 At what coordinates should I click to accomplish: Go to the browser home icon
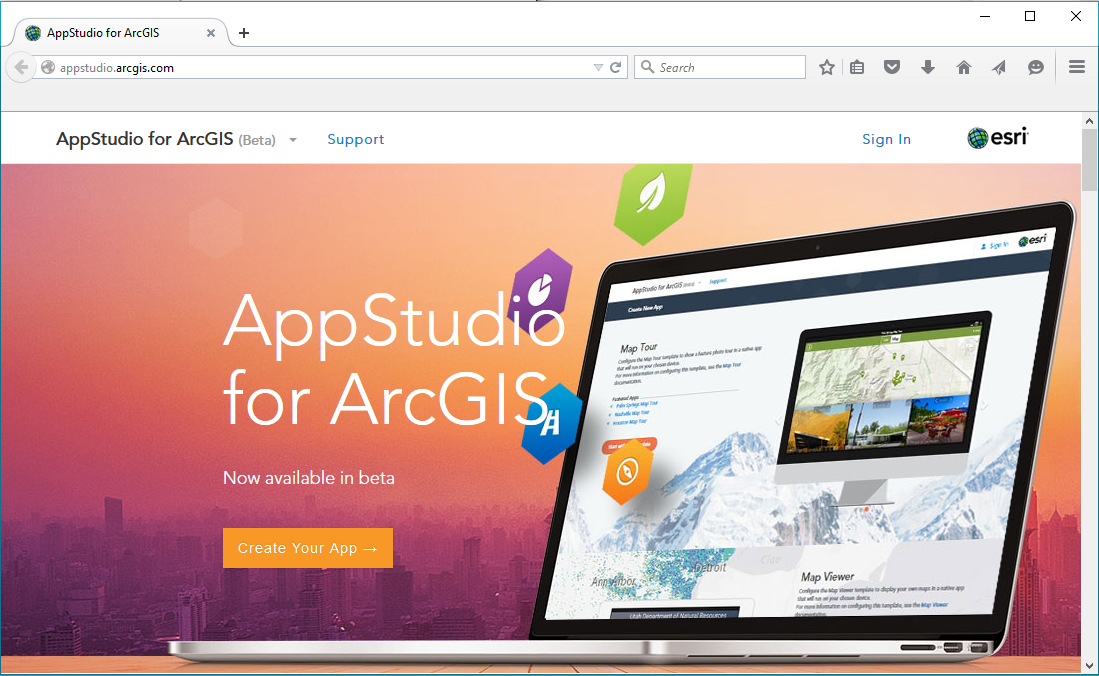click(x=964, y=67)
